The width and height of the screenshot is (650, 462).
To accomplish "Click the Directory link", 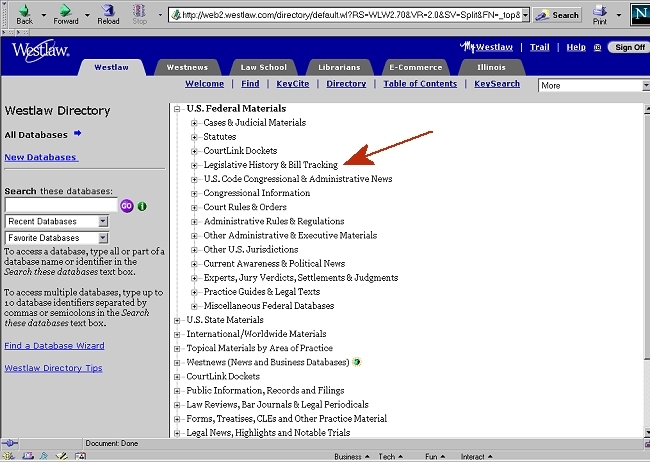I will point(346,84).
